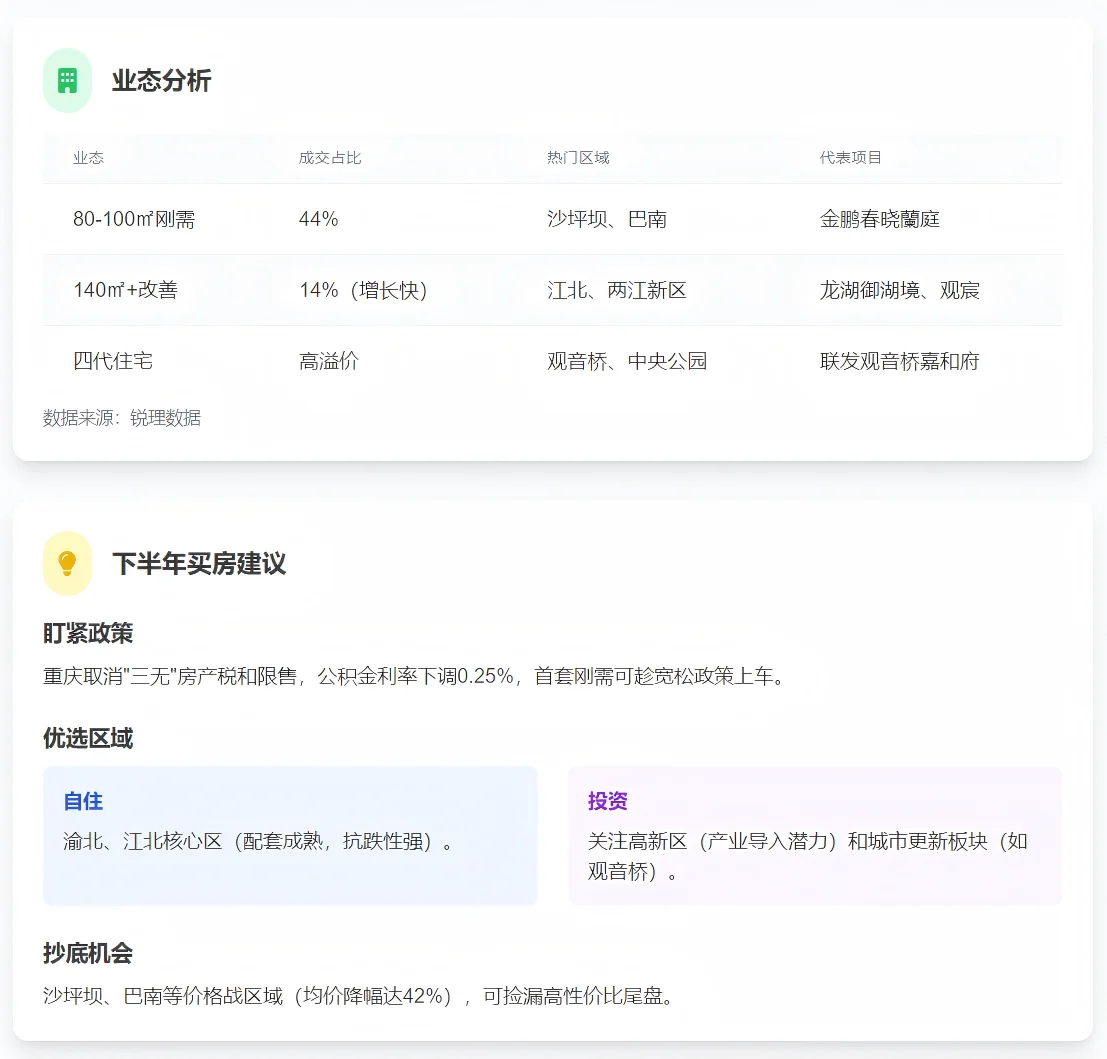The image size is (1107, 1059).
Task: Click the 代表项目 column header
Action: coord(851,157)
